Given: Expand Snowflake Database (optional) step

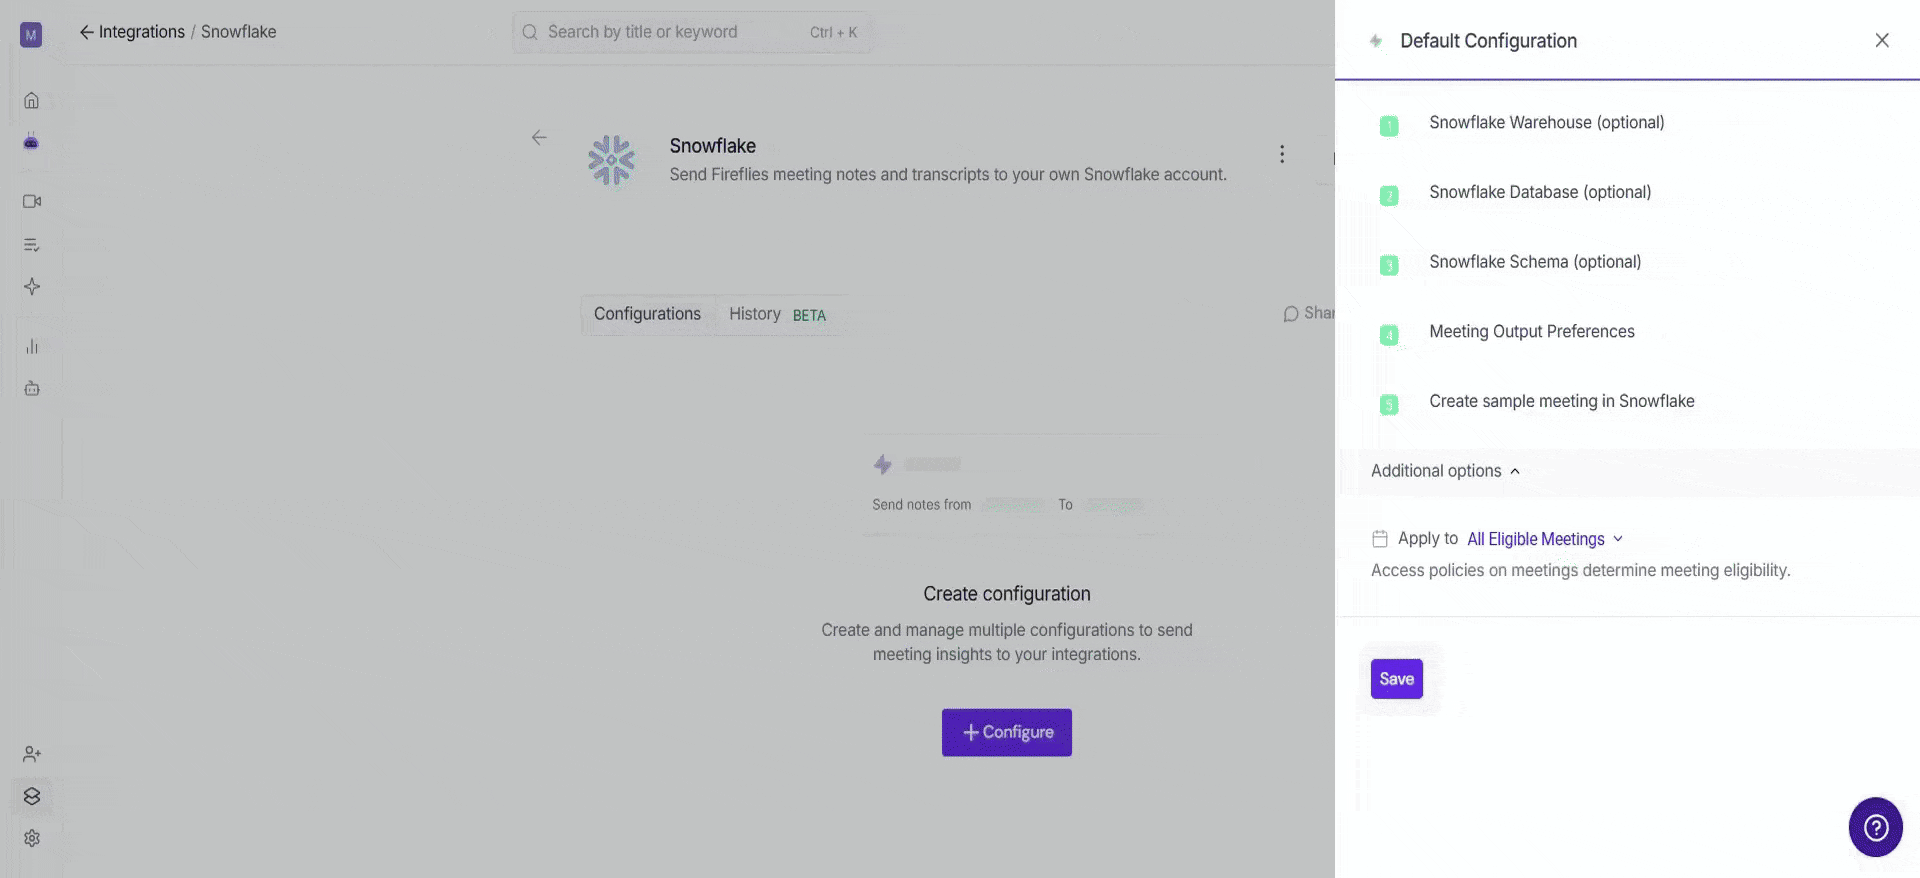Looking at the screenshot, I should (x=1540, y=193).
